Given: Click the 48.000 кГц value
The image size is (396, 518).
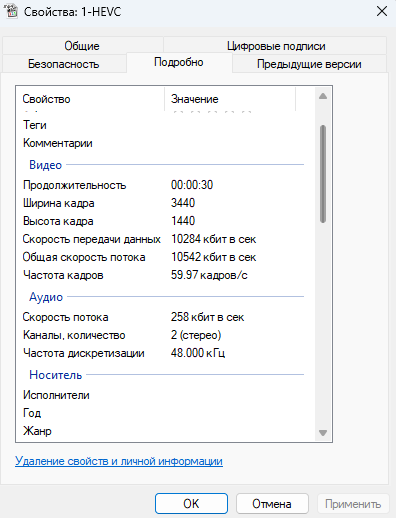Looking at the screenshot, I should coord(198,353).
